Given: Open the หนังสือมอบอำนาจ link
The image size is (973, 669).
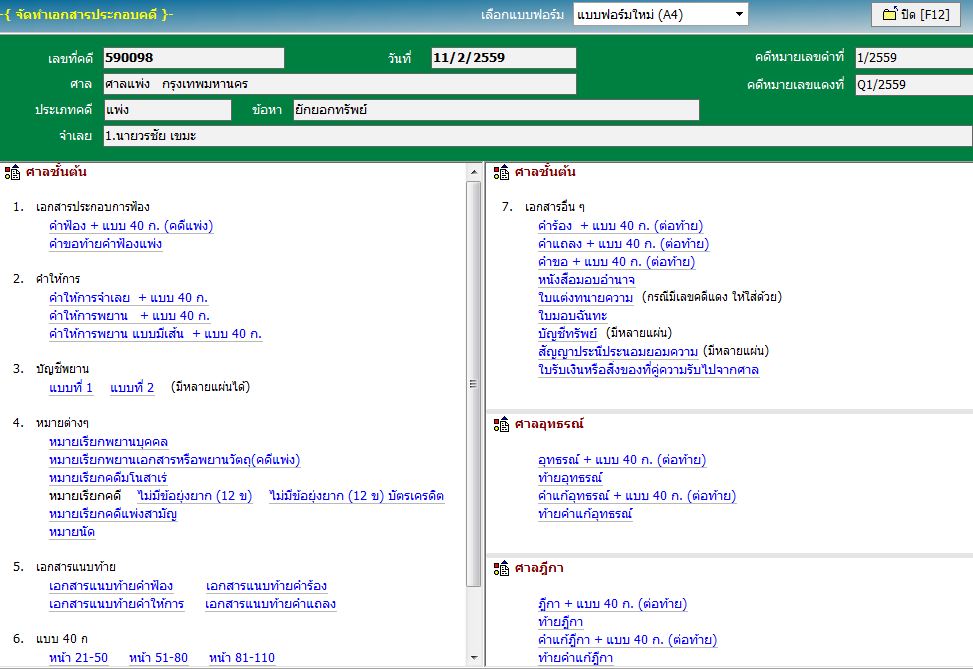Looking at the screenshot, I should [586, 280].
